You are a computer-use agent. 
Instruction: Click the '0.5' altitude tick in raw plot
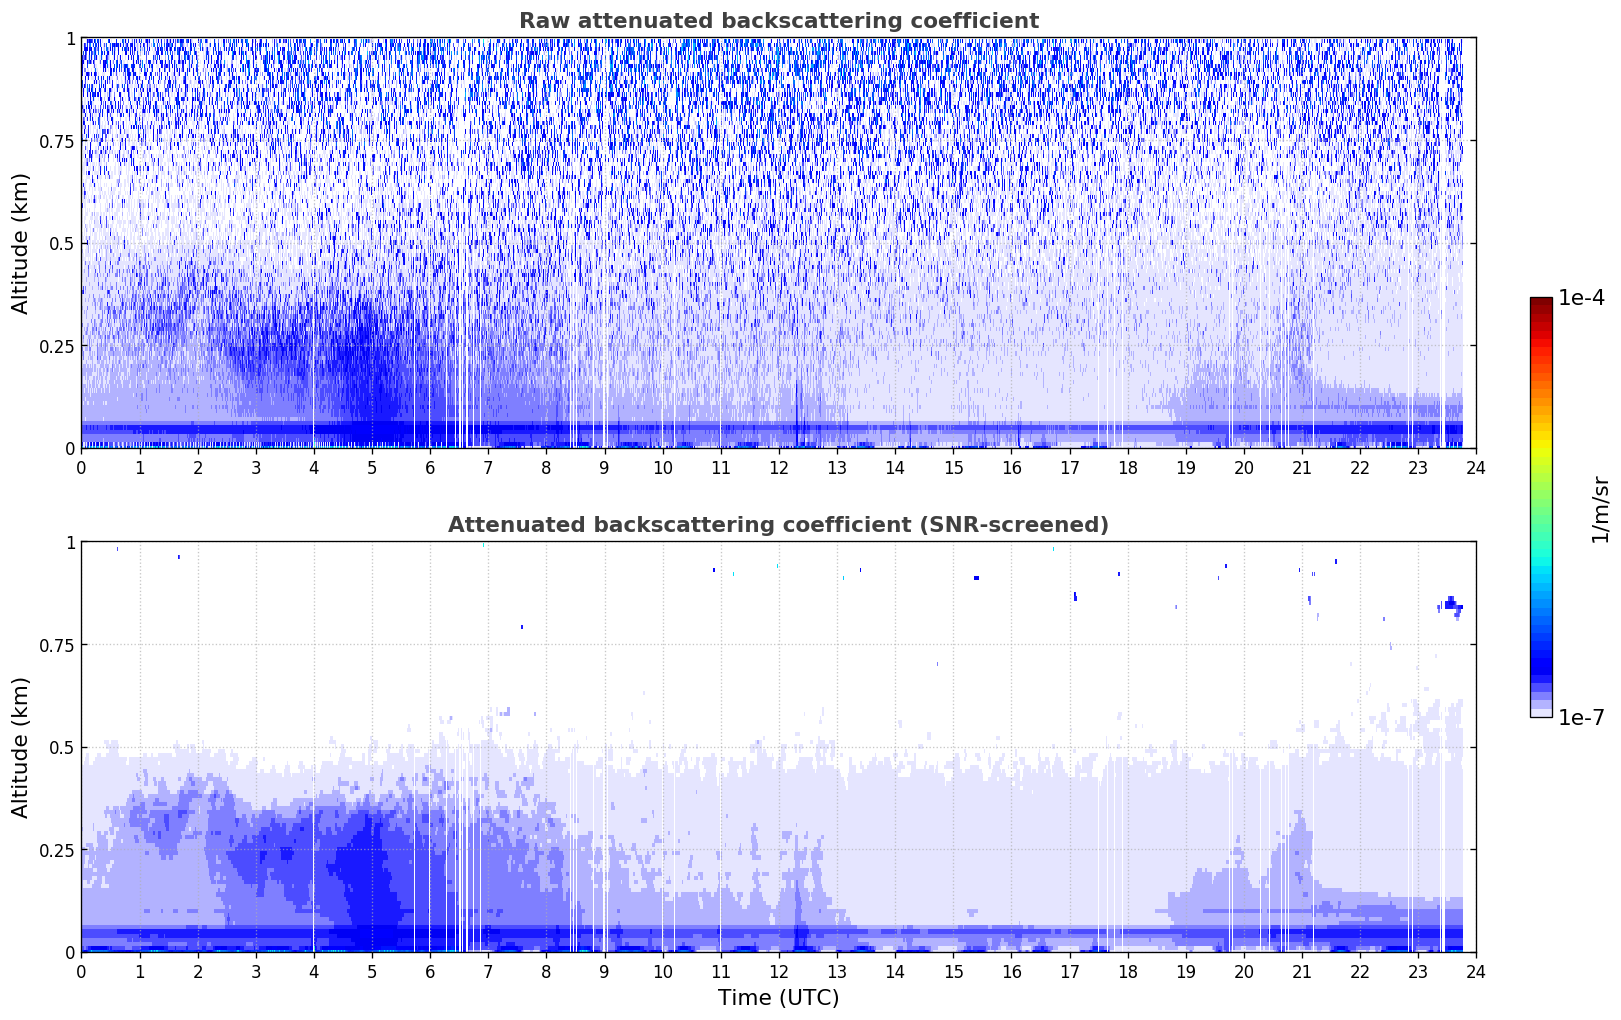click(63, 244)
